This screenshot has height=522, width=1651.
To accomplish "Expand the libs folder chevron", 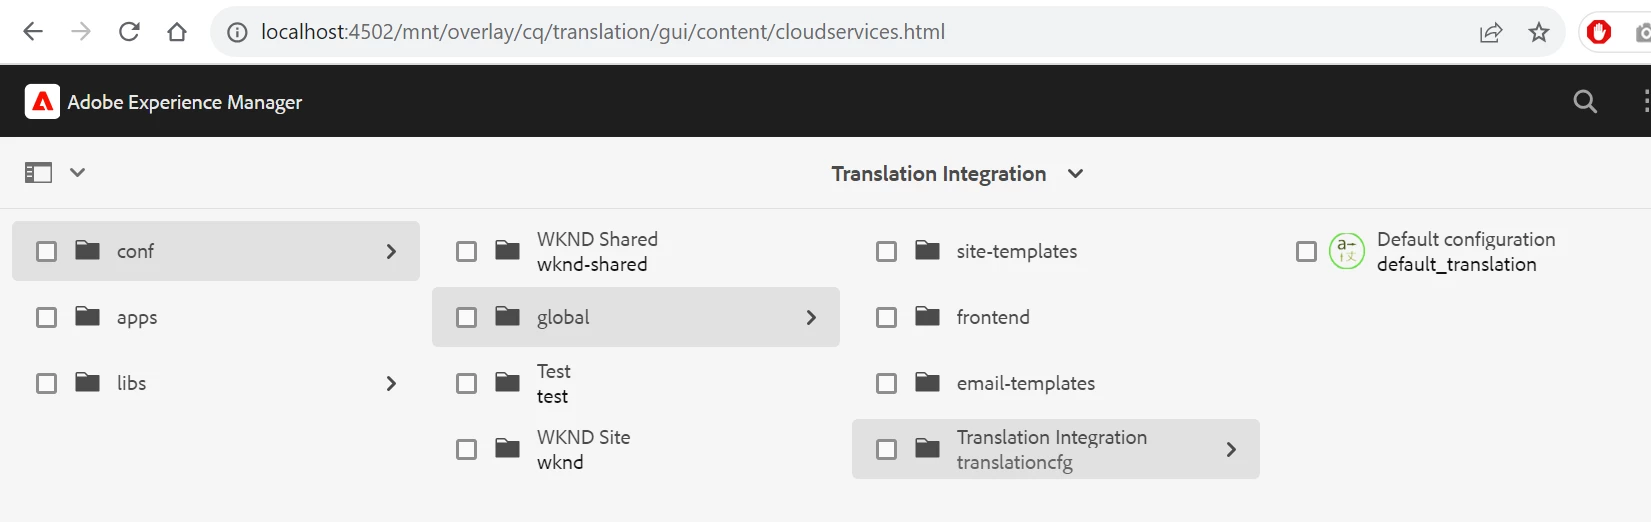I will (391, 383).
